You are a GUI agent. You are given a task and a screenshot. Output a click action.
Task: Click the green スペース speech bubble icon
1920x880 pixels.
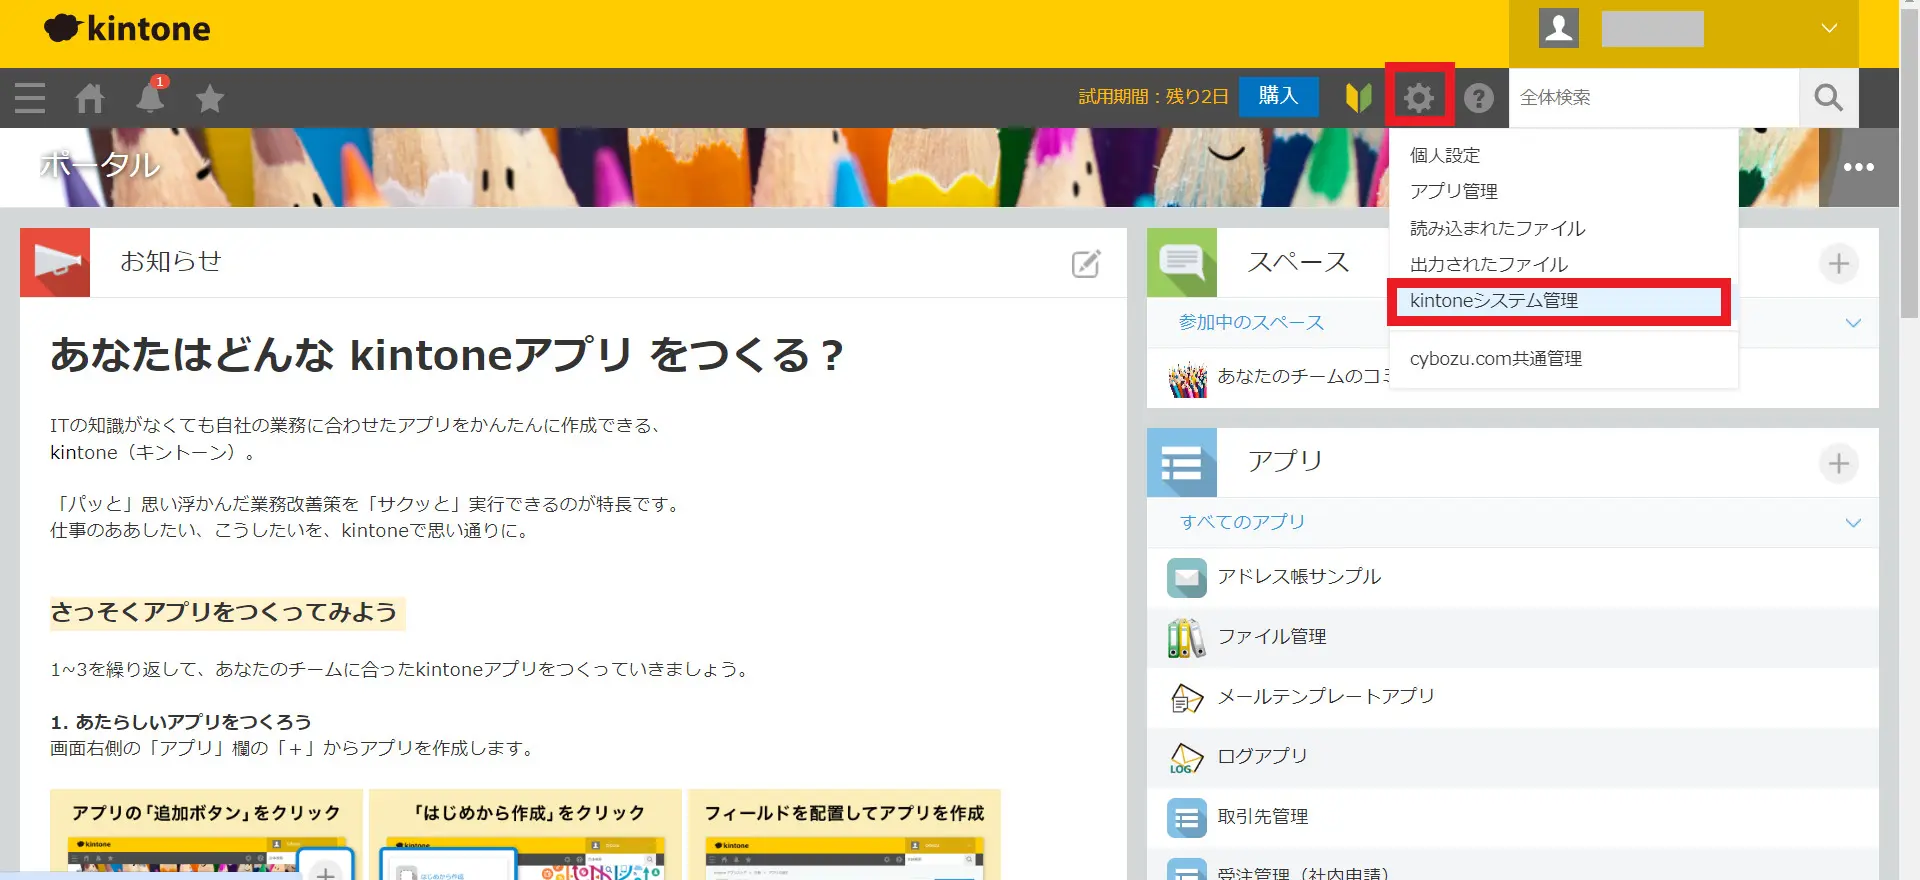pyautogui.click(x=1182, y=262)
